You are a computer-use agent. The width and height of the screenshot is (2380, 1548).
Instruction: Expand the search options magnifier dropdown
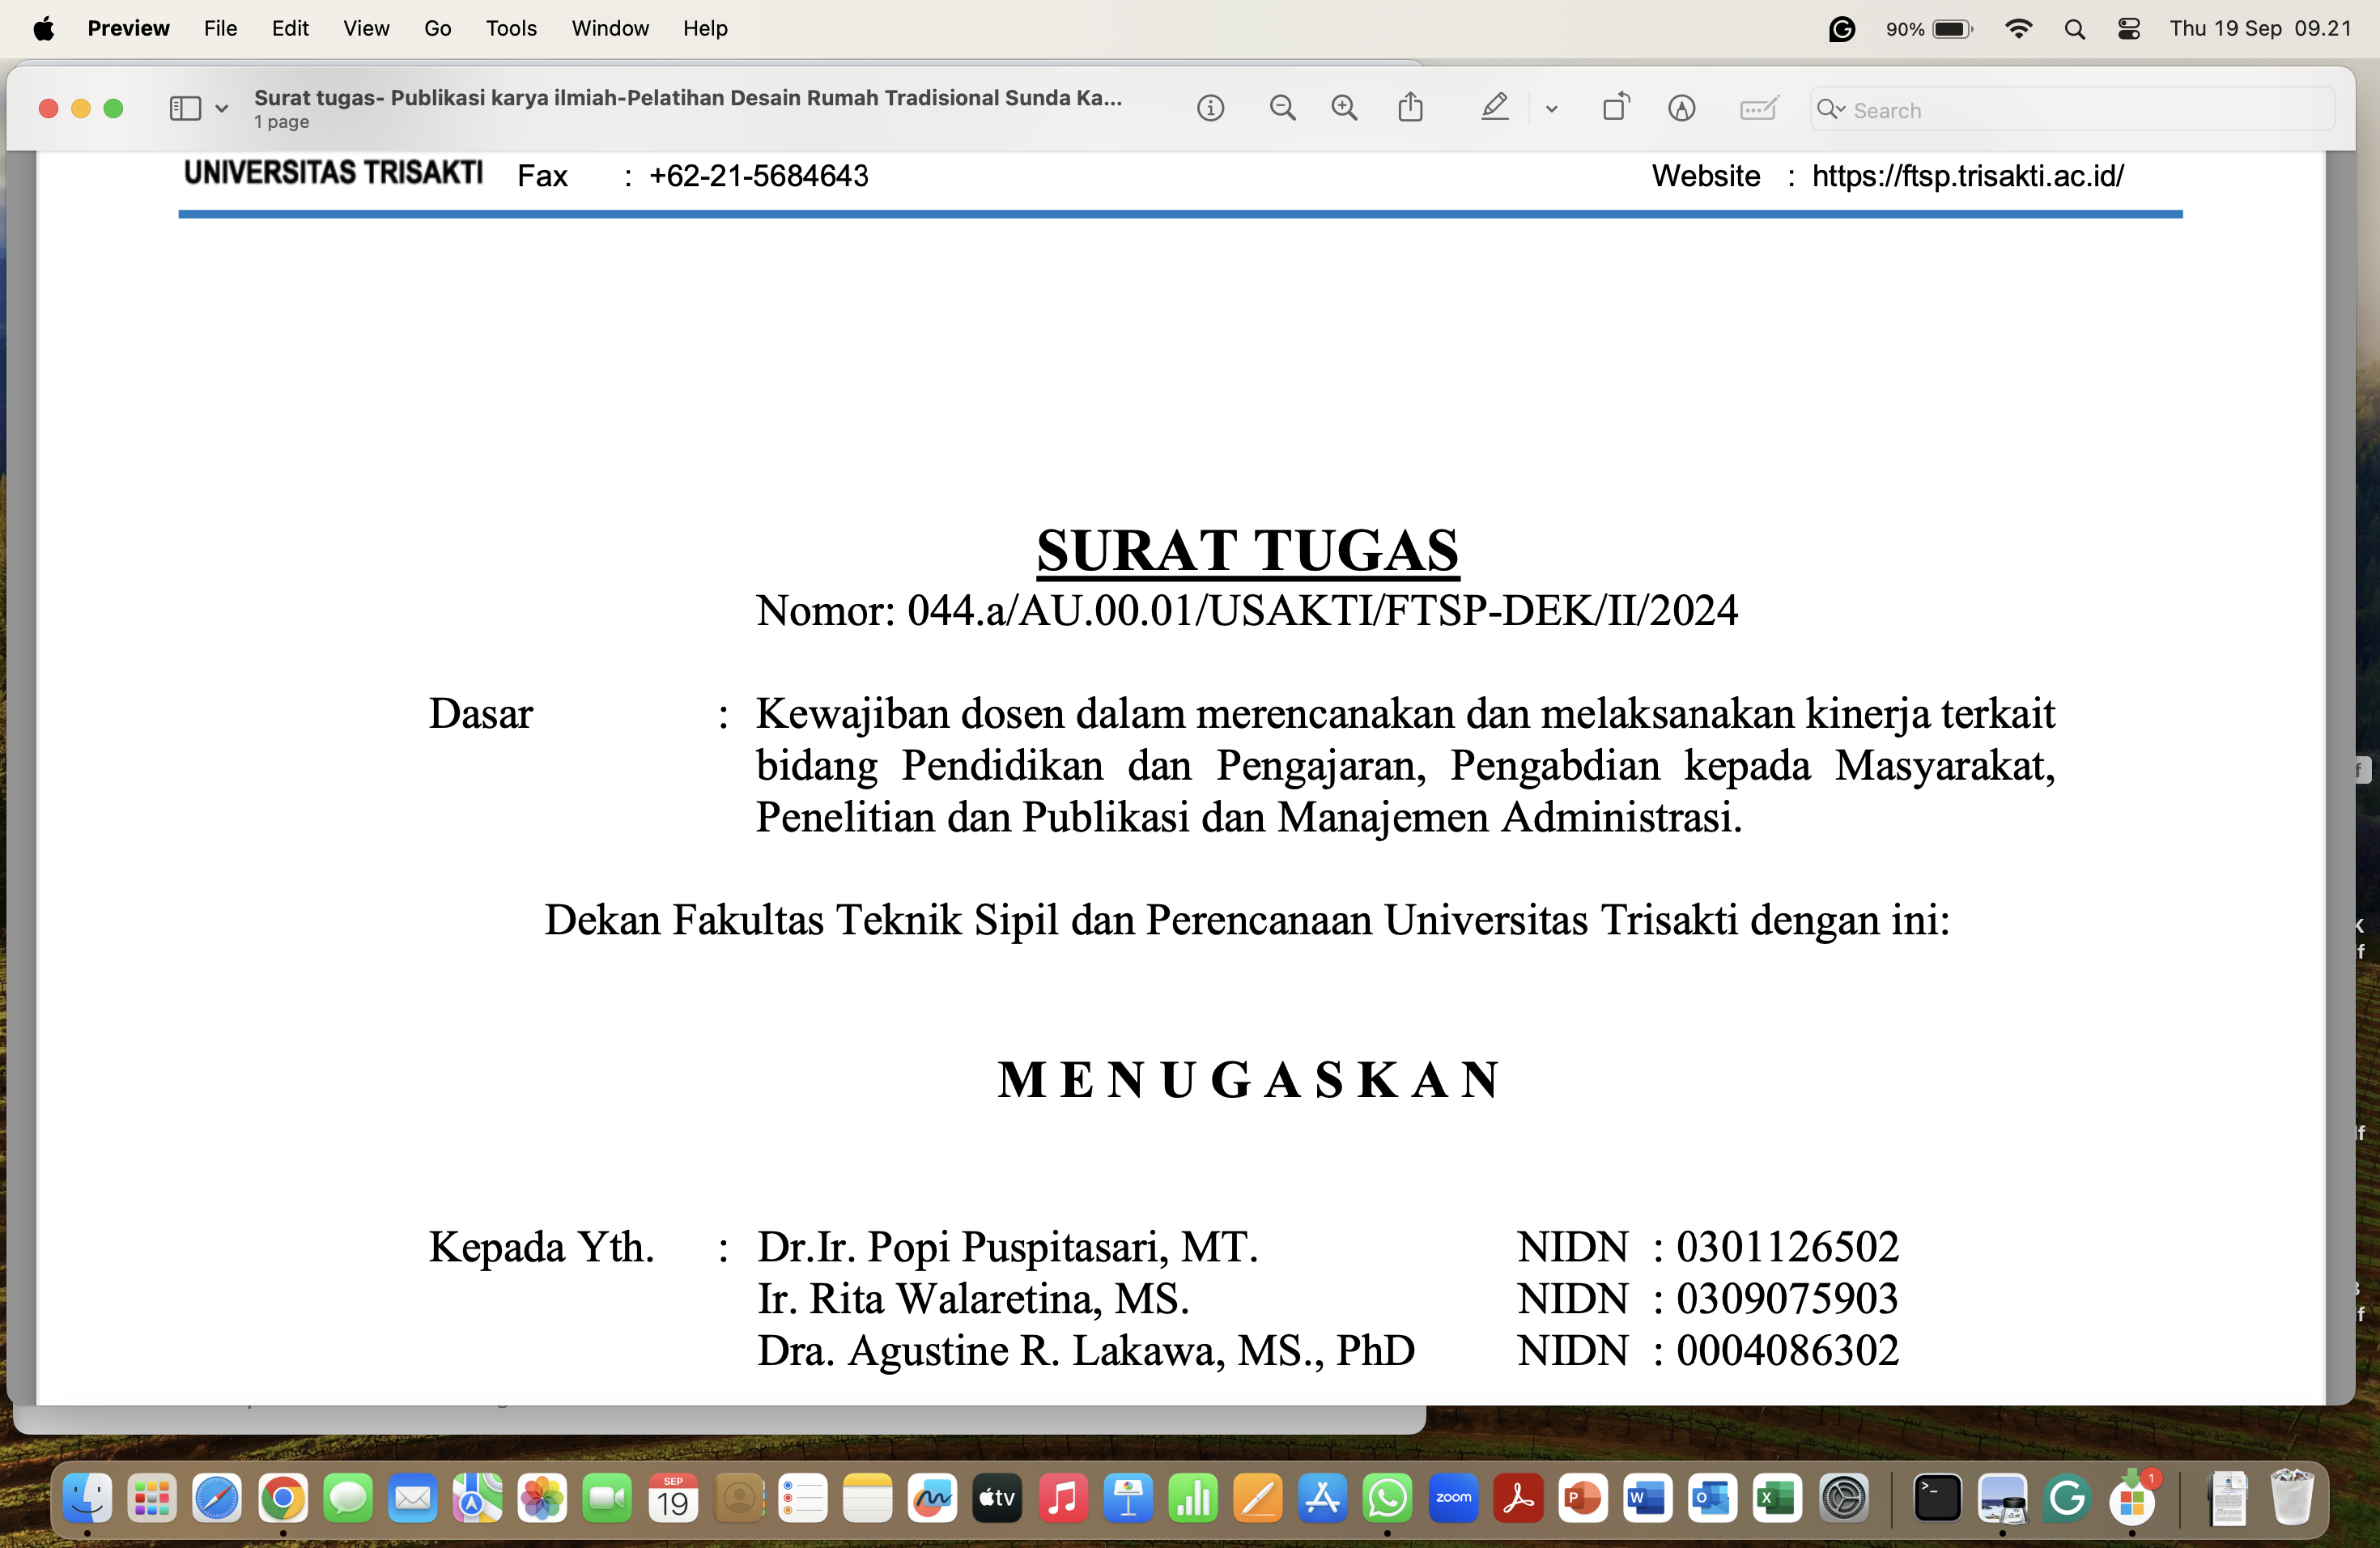tap(1831, 109)
